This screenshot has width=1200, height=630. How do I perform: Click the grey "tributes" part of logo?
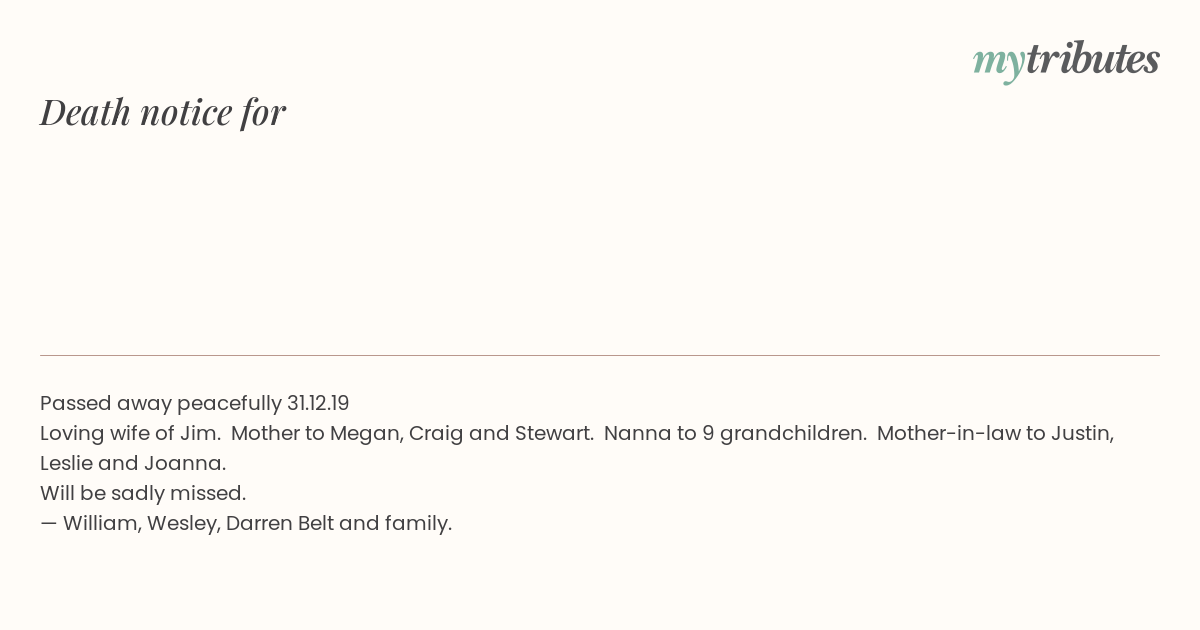click(1093, 59)
